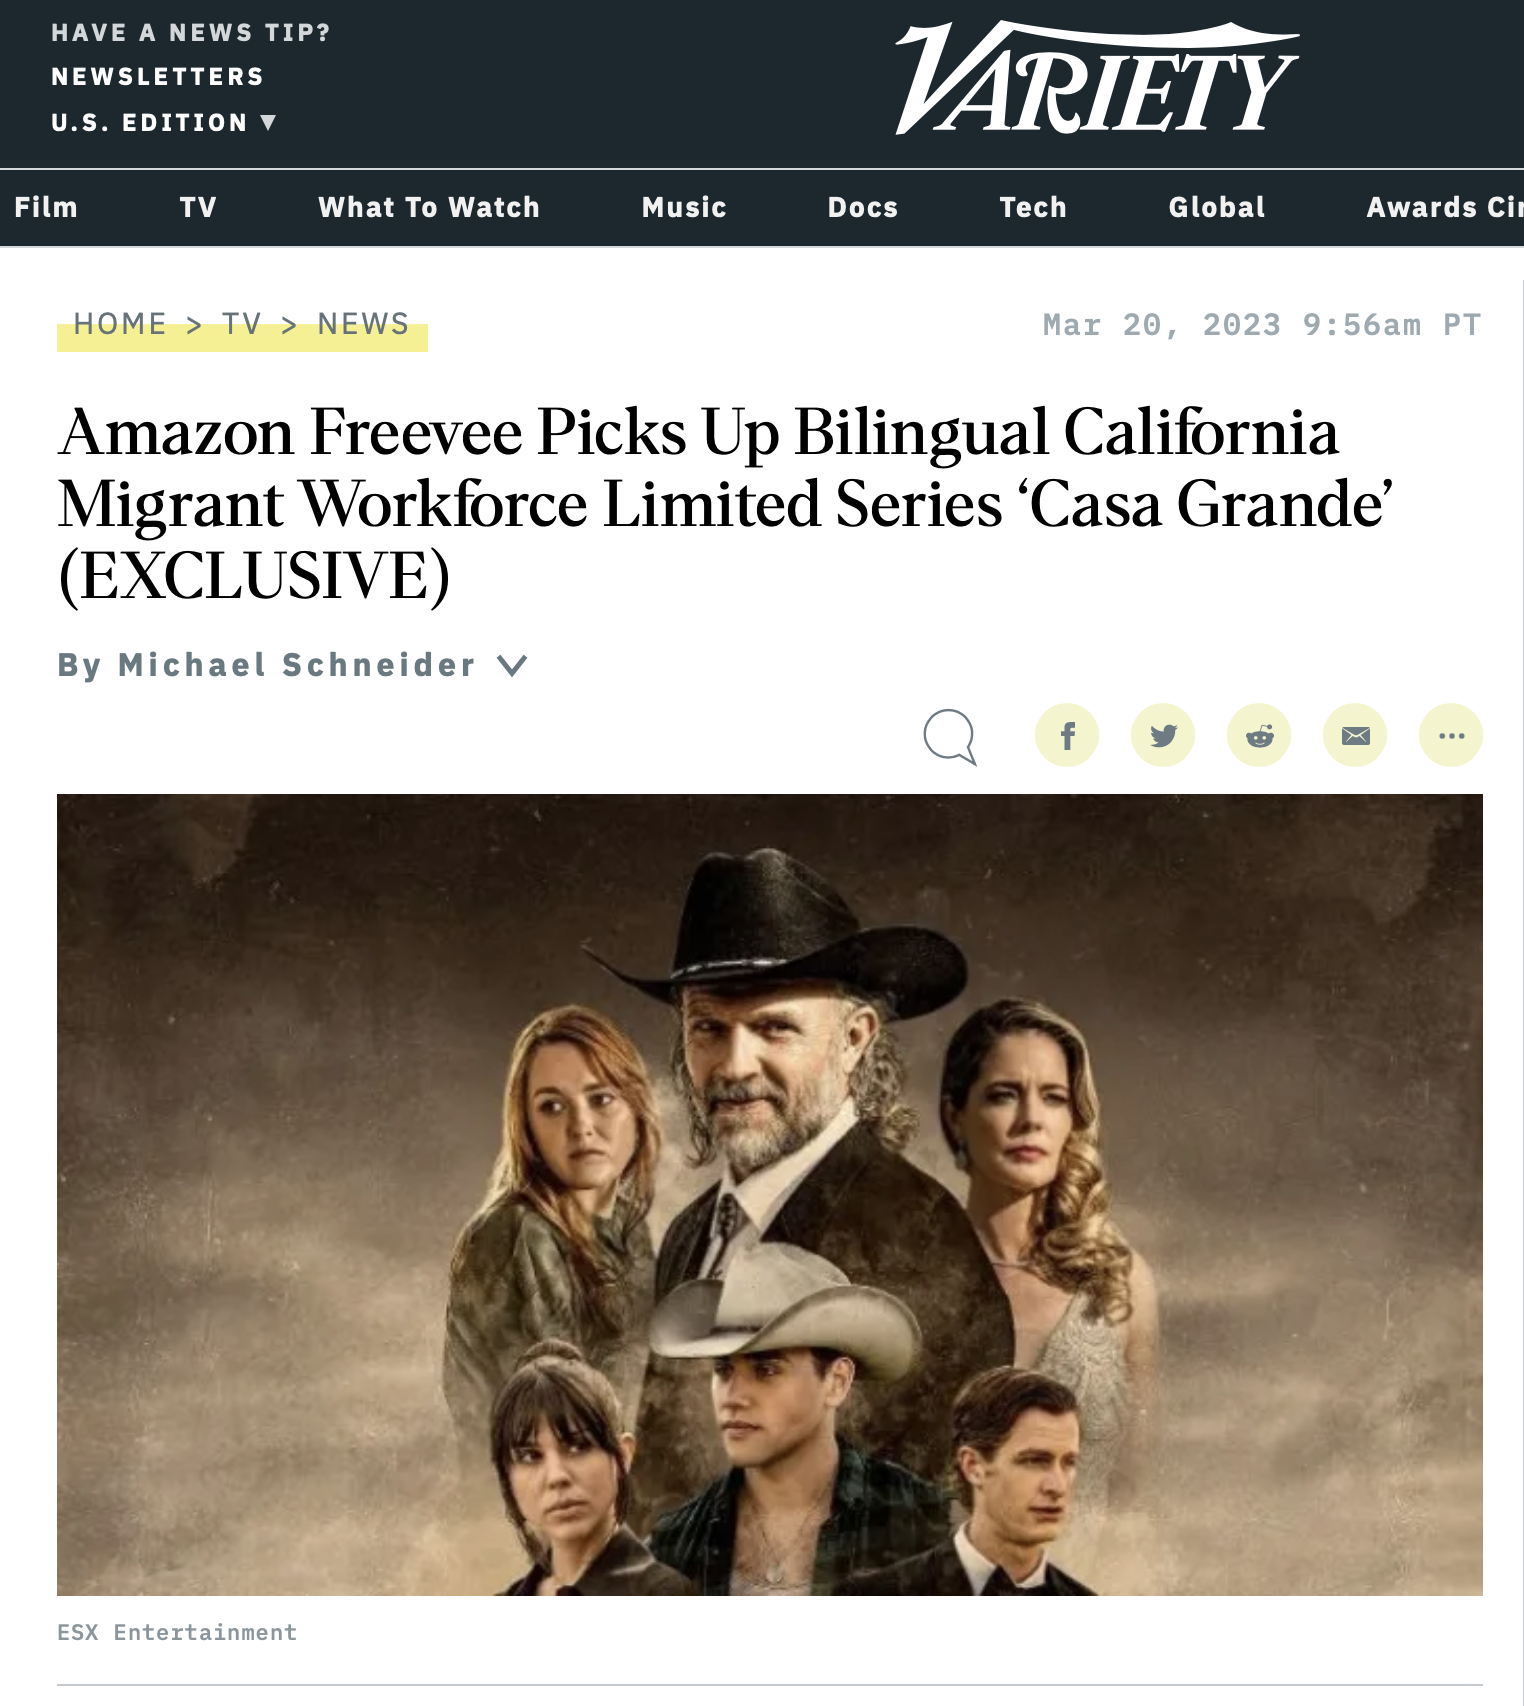Go to Variety logo homepage
The width and height of the screenshot is (1524, 1706).
pyautogui.click(x=1097, y=79)
